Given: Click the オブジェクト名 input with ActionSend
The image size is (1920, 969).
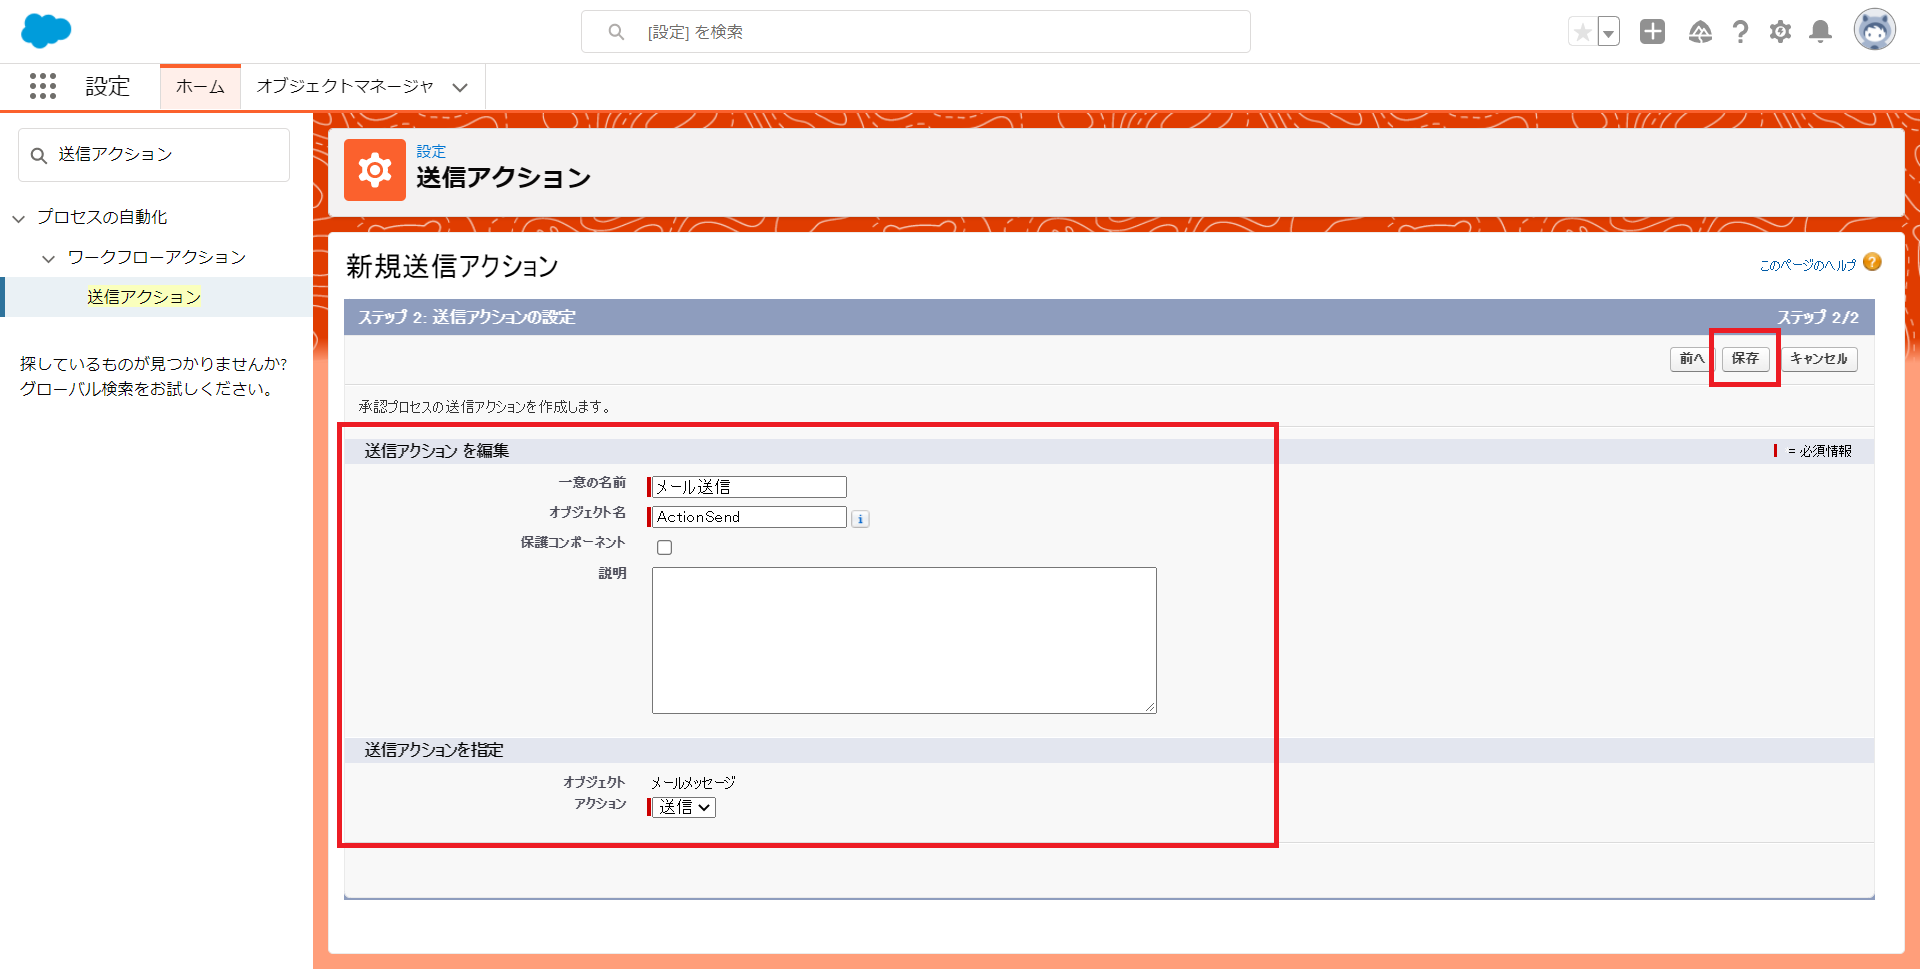Looking at the screenshot, I should coord(749,517).
